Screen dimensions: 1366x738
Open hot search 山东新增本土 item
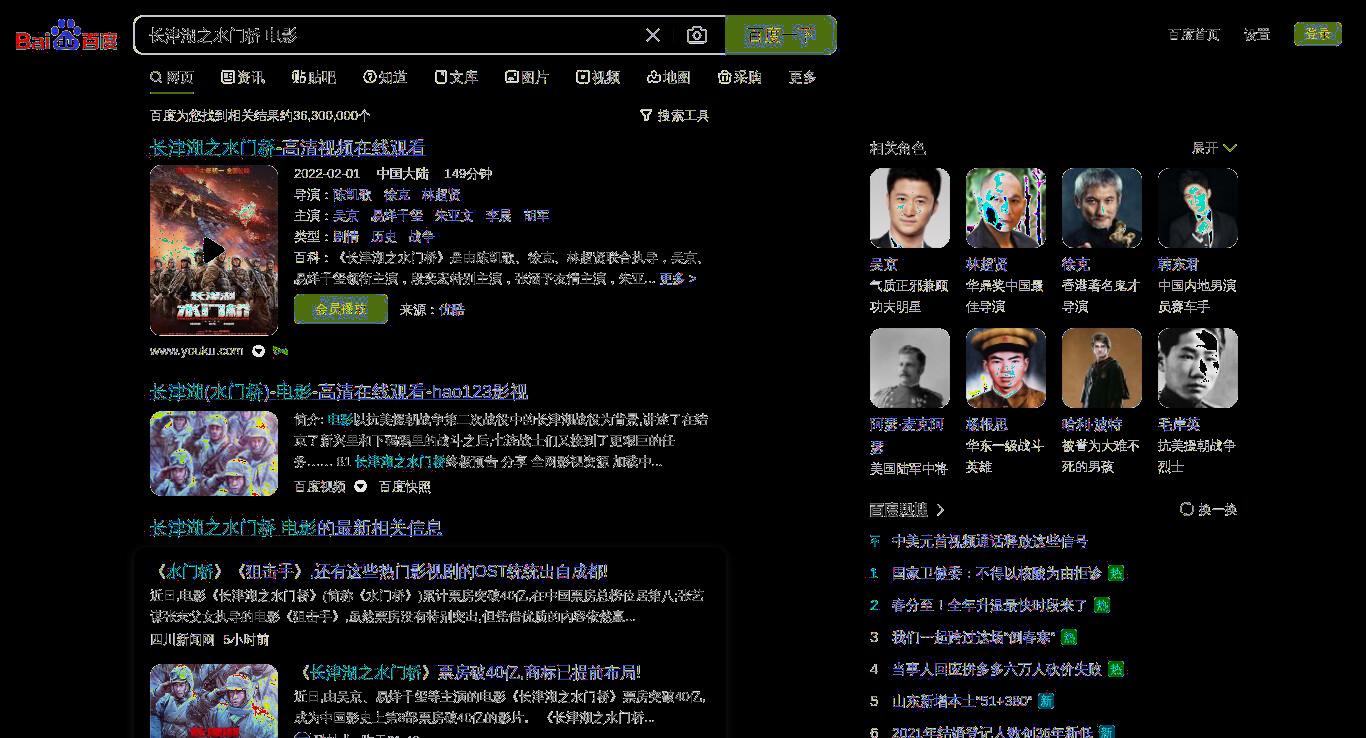(x=962, y=701)
